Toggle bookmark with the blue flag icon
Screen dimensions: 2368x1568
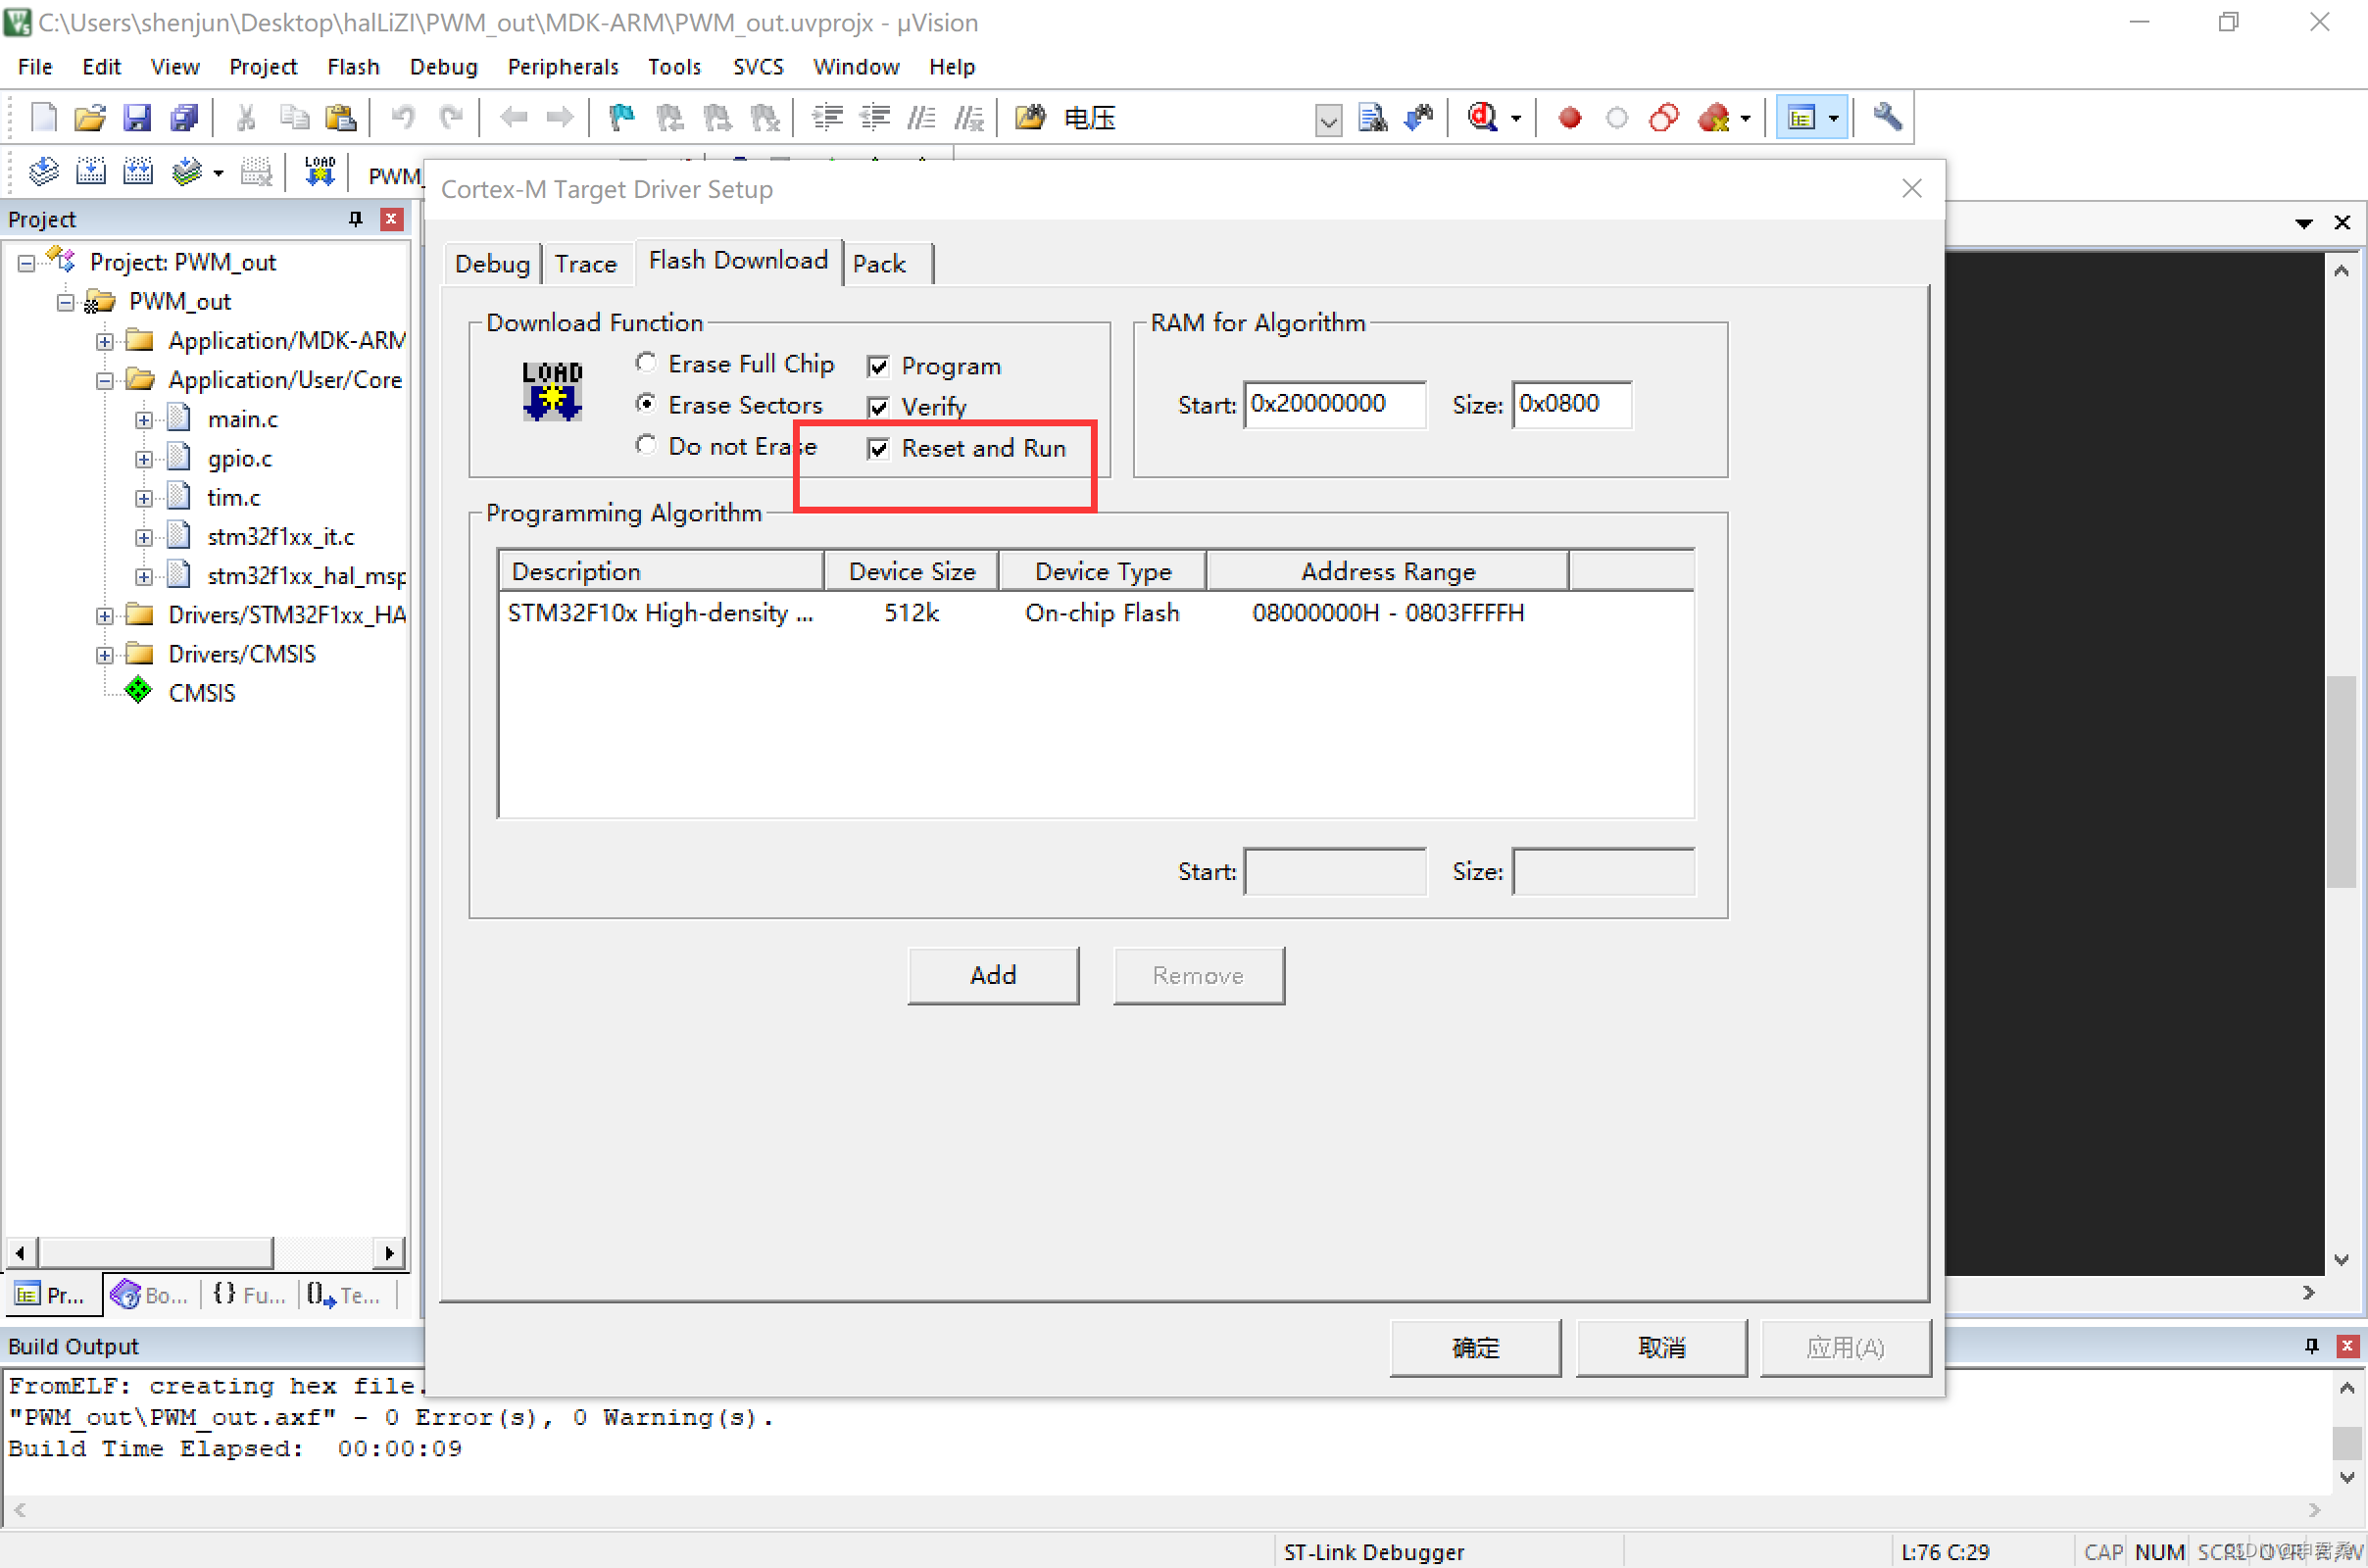[622, 118]
